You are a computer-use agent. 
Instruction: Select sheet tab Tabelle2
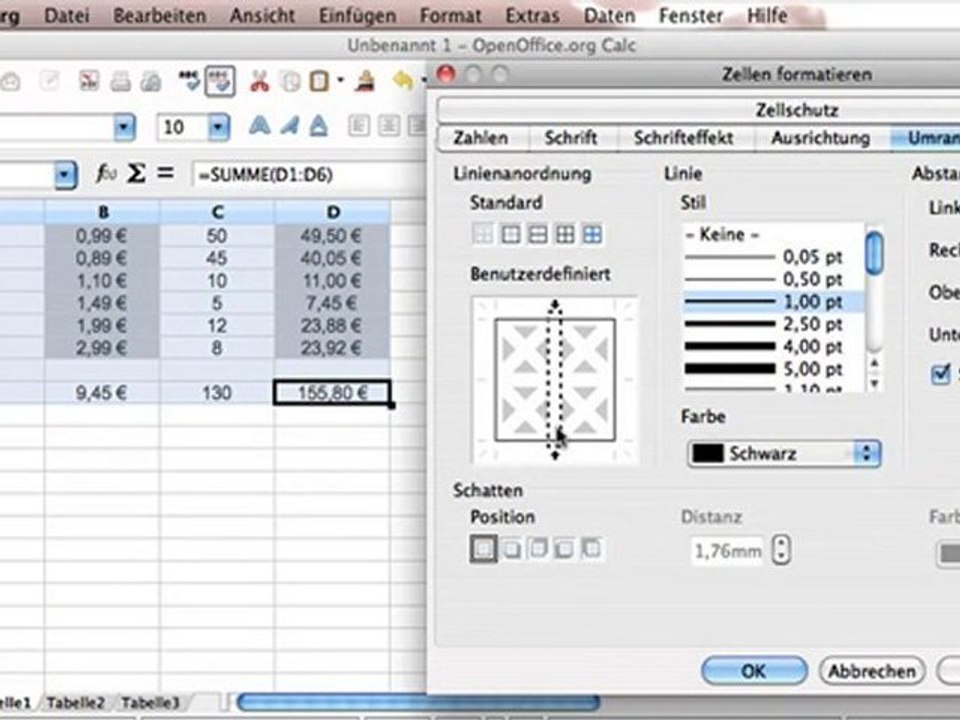click(x=75, y=702)
